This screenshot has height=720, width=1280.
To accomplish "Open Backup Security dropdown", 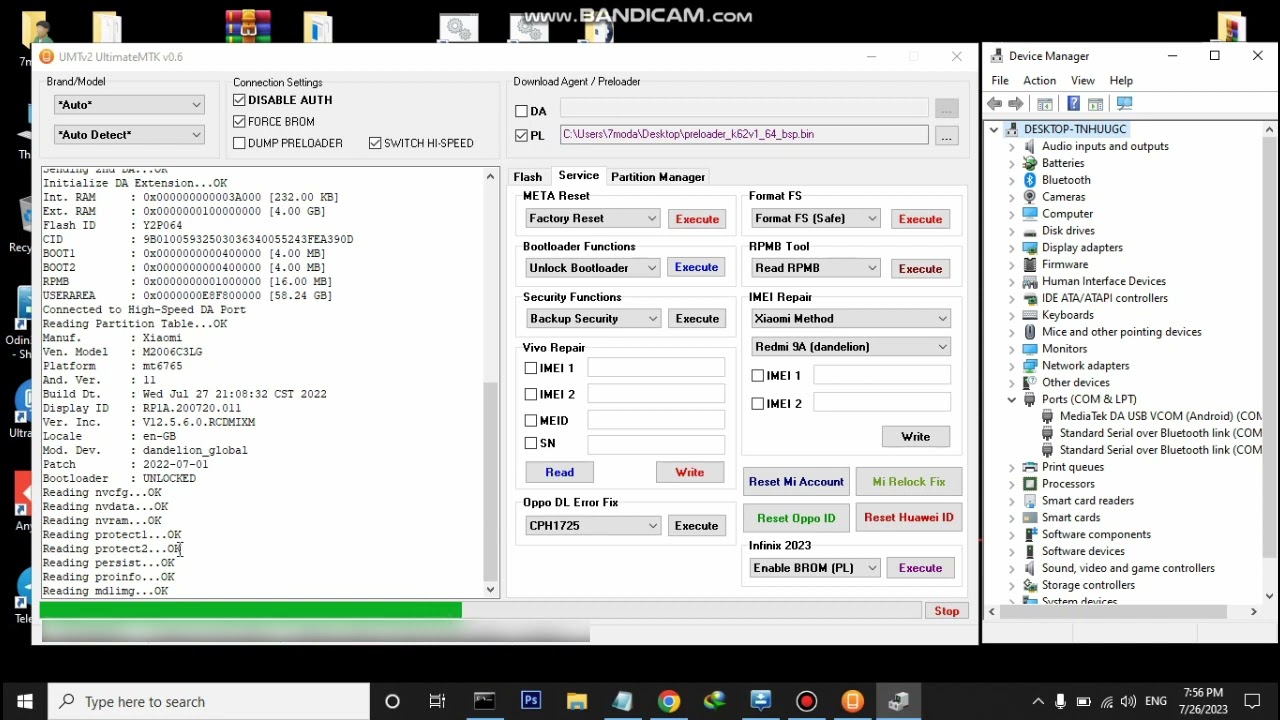I will (x=592, y=318).
